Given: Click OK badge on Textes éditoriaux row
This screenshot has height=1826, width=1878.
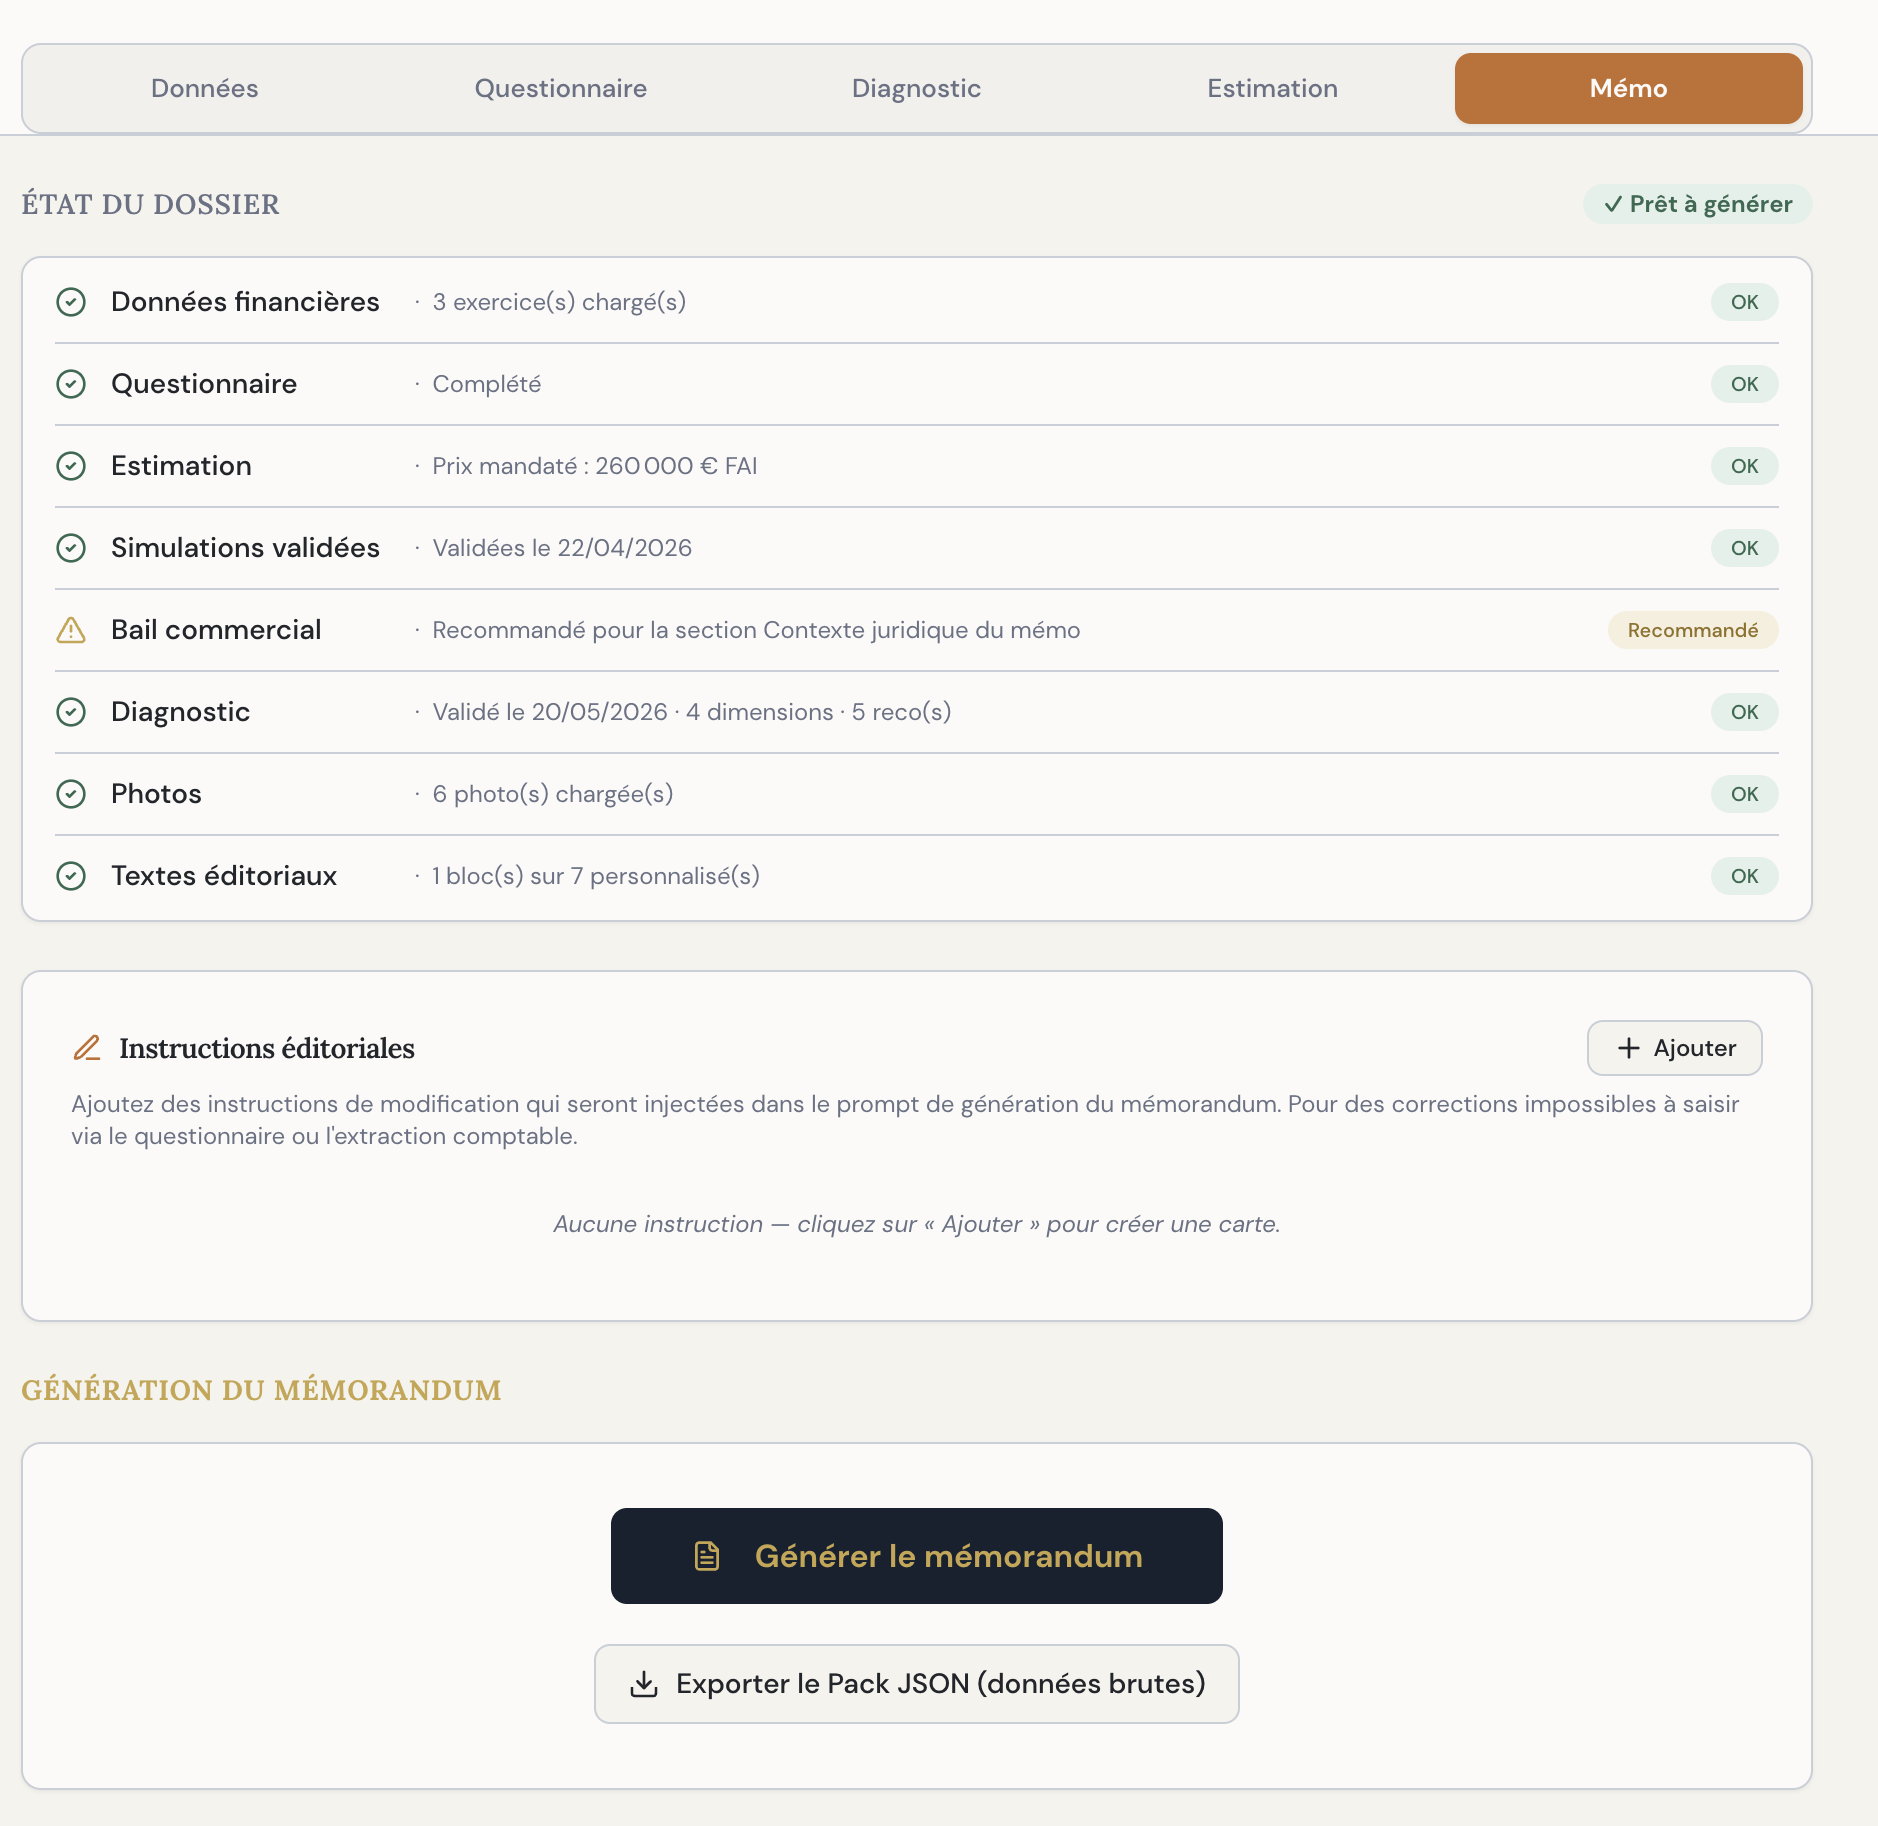Looking at the screenshot, I should [1745, 876].
